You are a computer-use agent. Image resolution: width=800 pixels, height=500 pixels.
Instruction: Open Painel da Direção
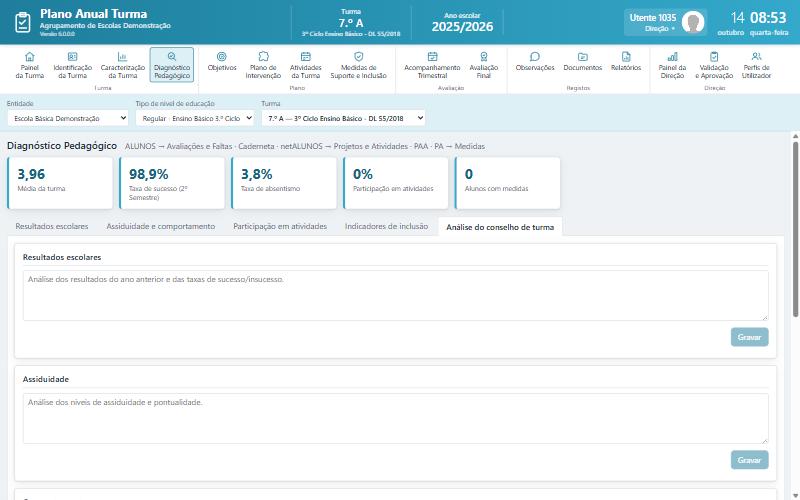point(672,65)
